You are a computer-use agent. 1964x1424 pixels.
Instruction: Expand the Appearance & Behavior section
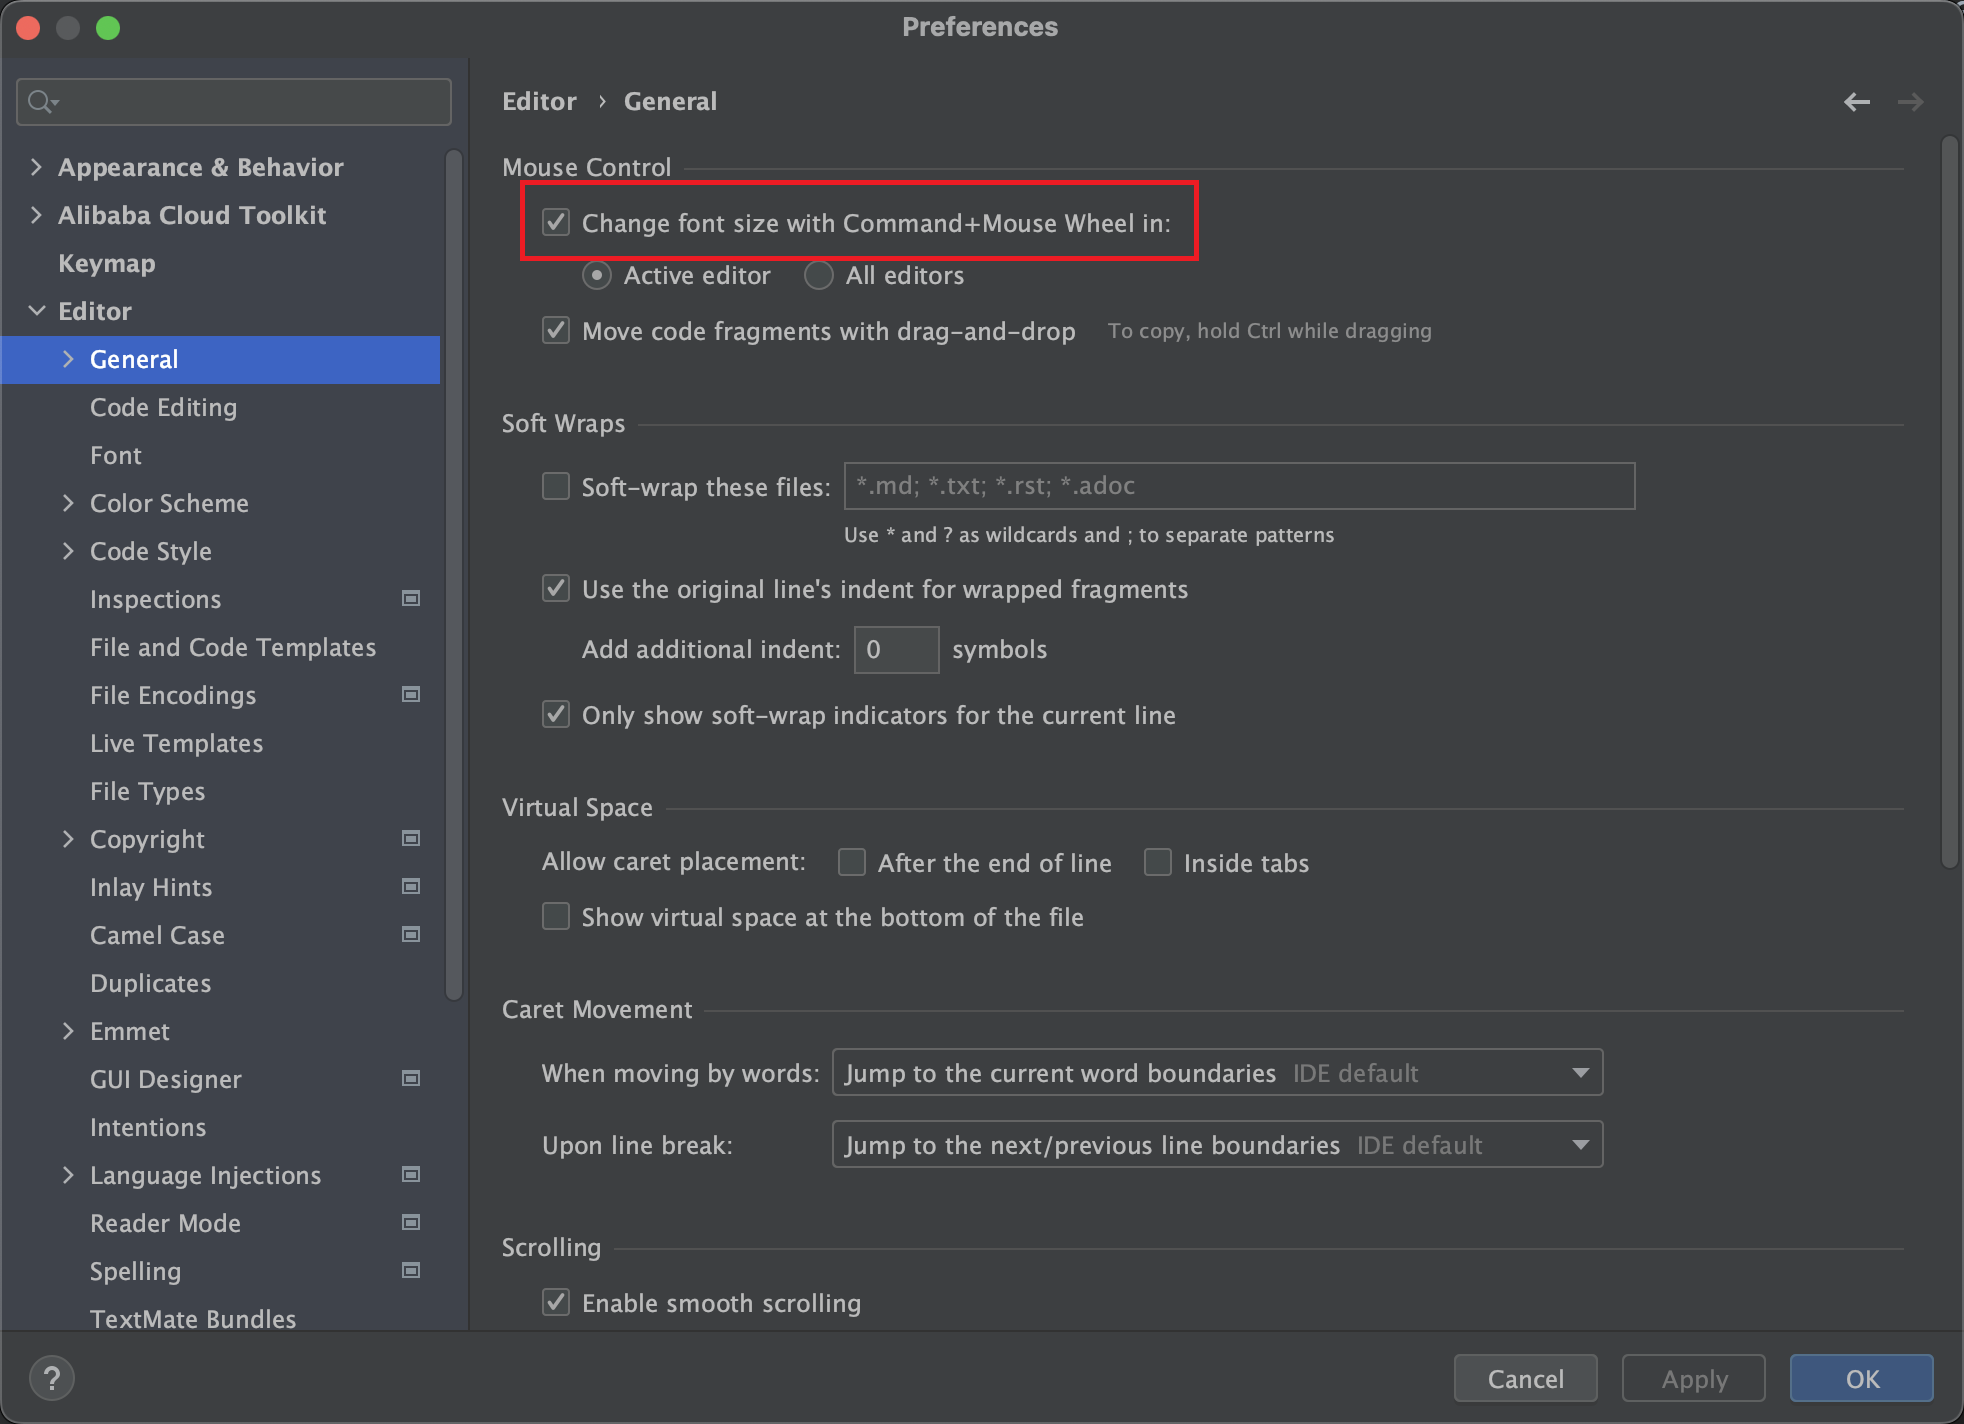tap(37, 167)
